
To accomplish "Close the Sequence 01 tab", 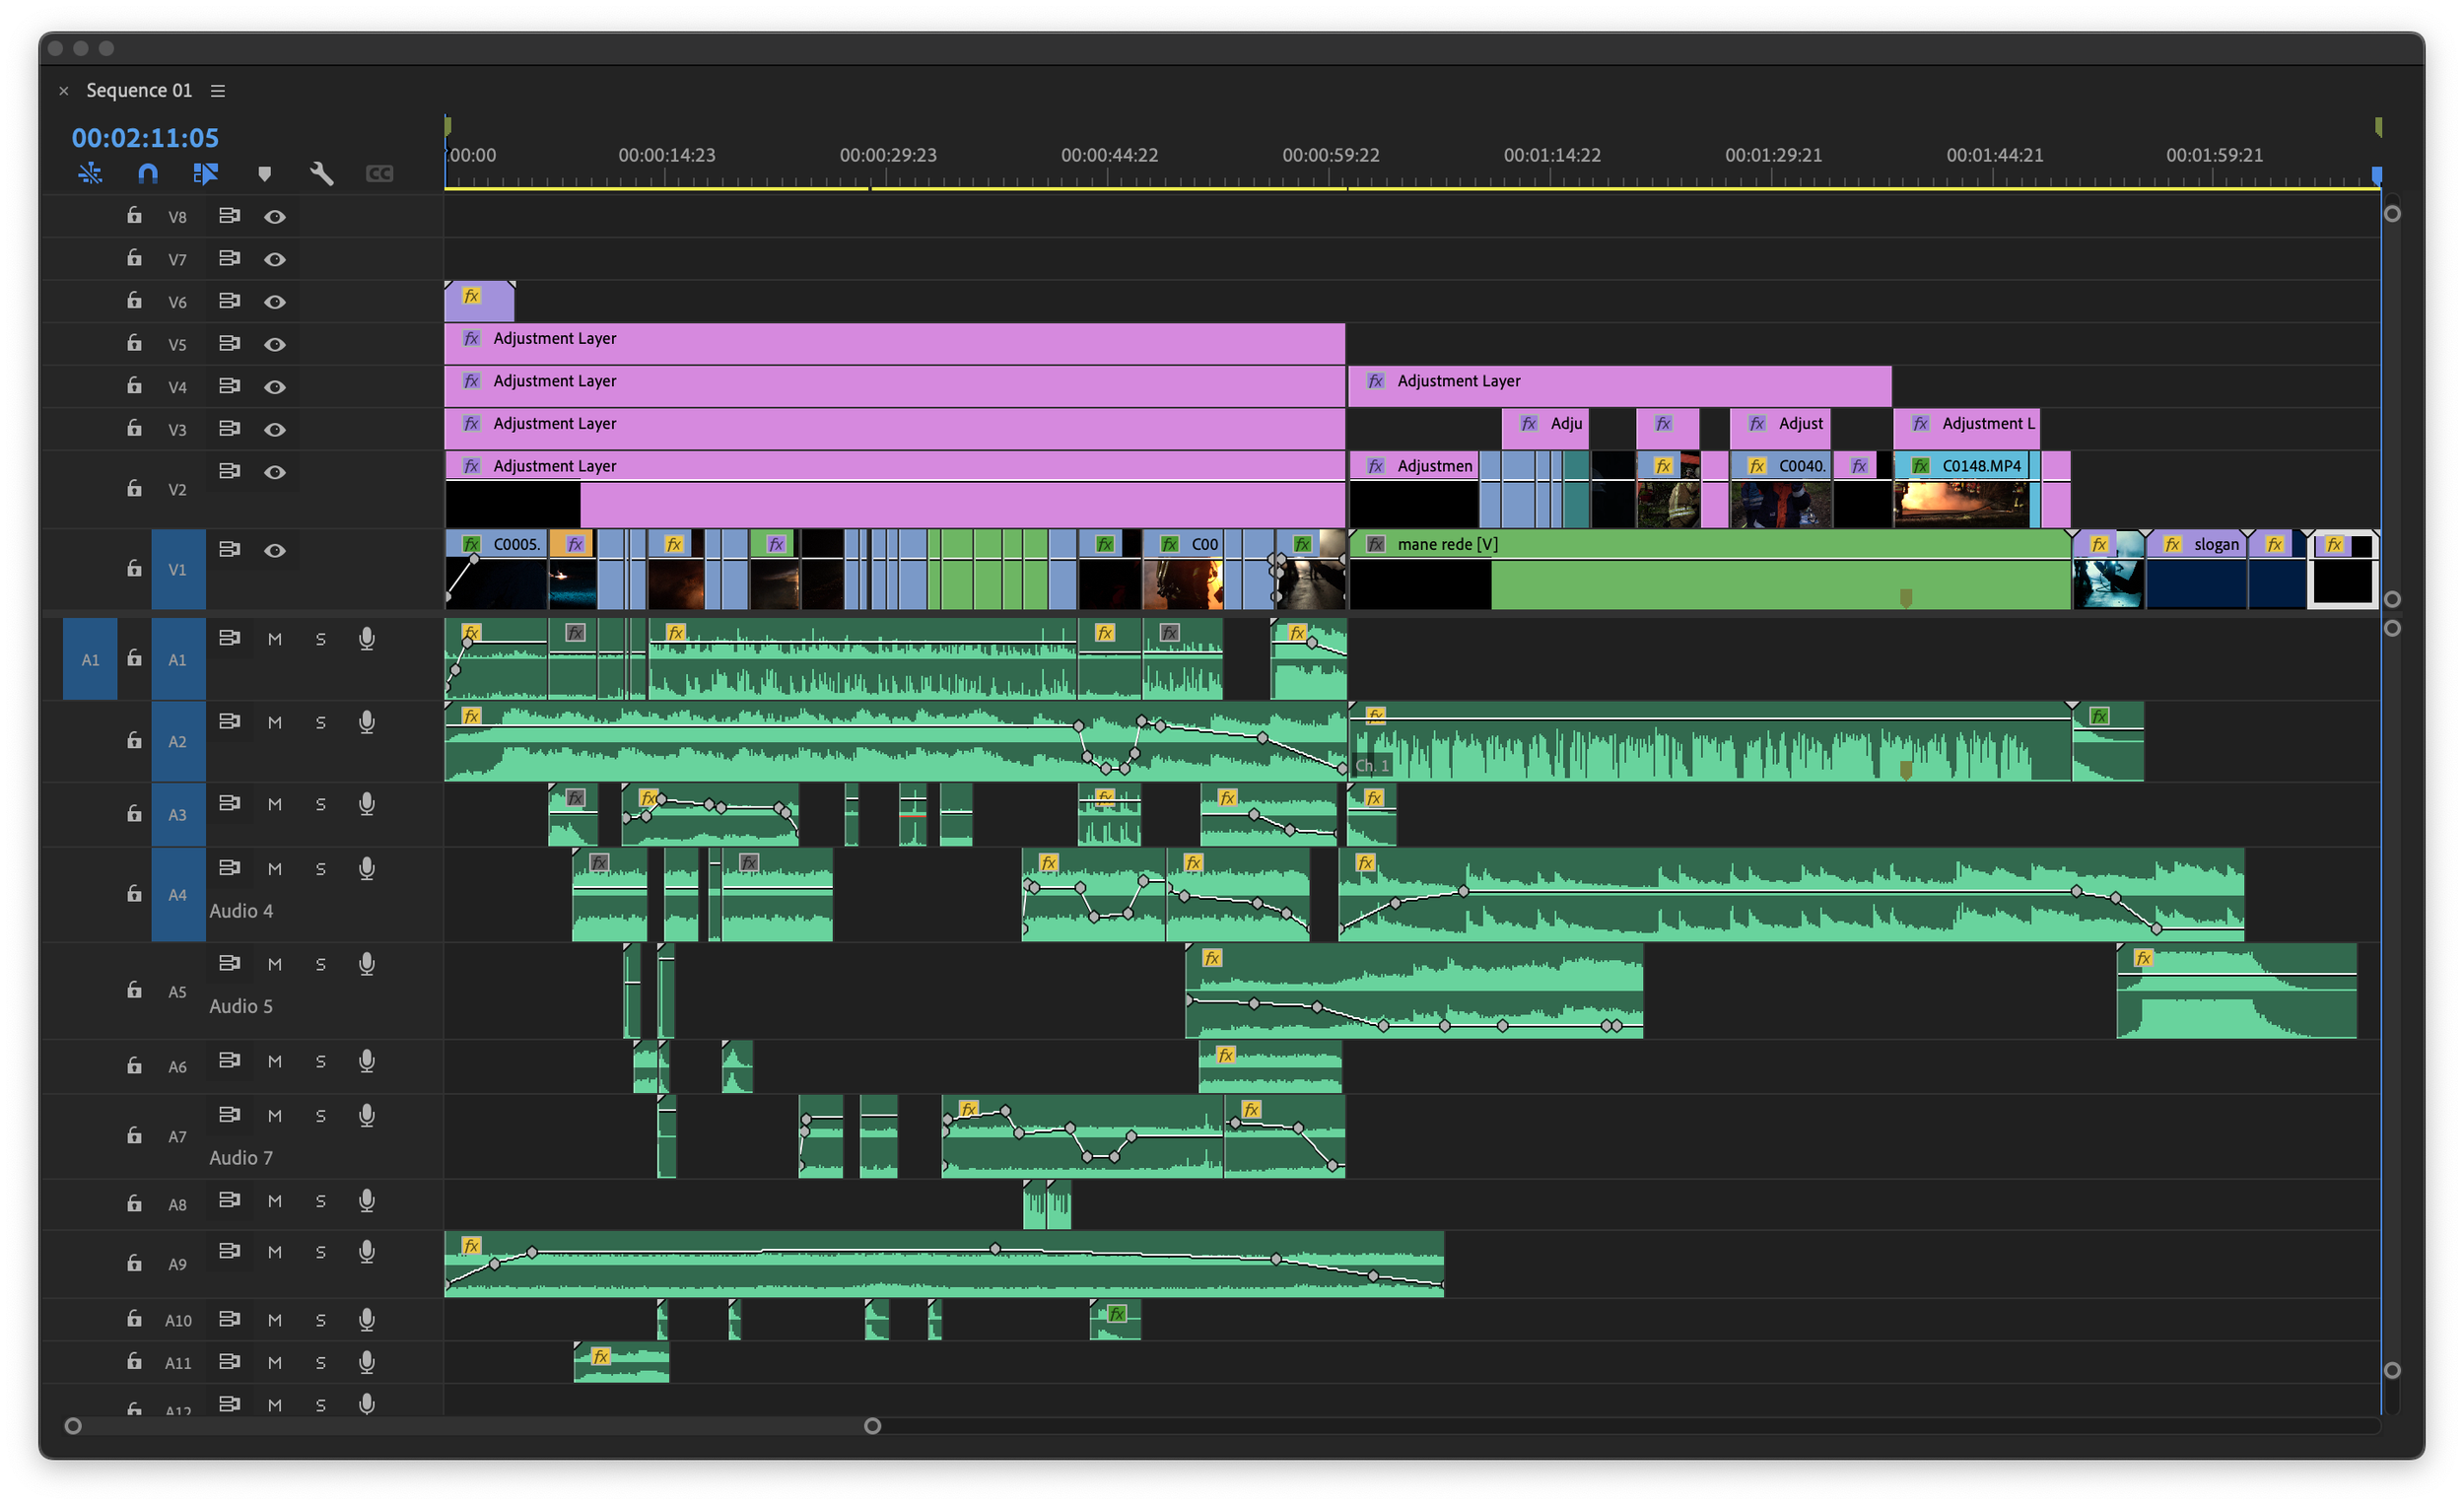I will (64, 91).
